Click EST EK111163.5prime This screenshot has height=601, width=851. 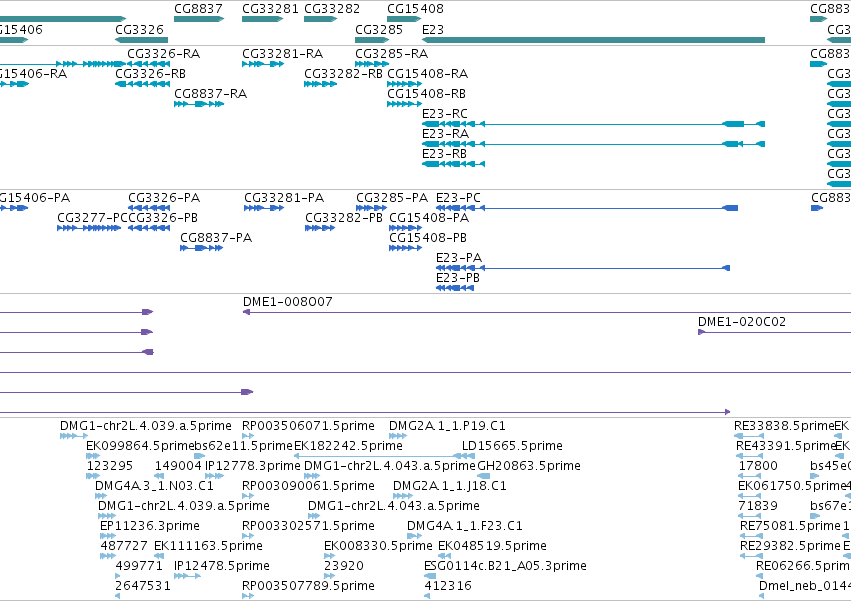pos(159,556)
